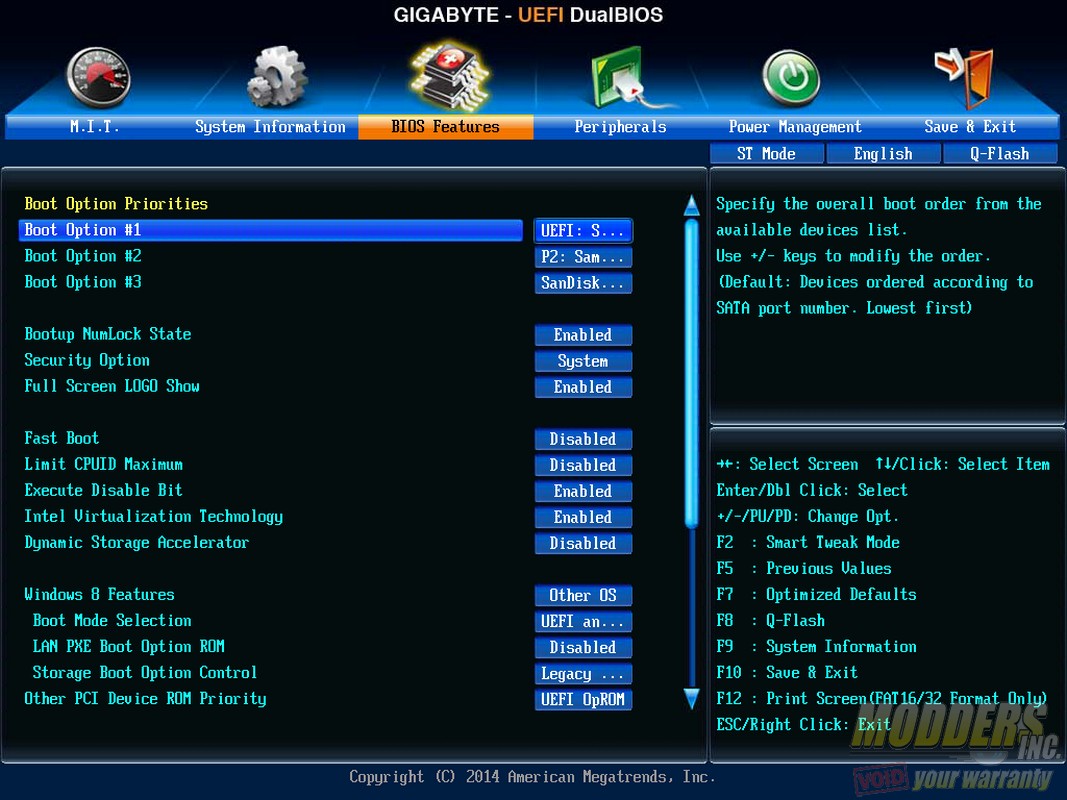Select the BIOS Features tab
The image size is (1067, 800).
tap(446, 127)
